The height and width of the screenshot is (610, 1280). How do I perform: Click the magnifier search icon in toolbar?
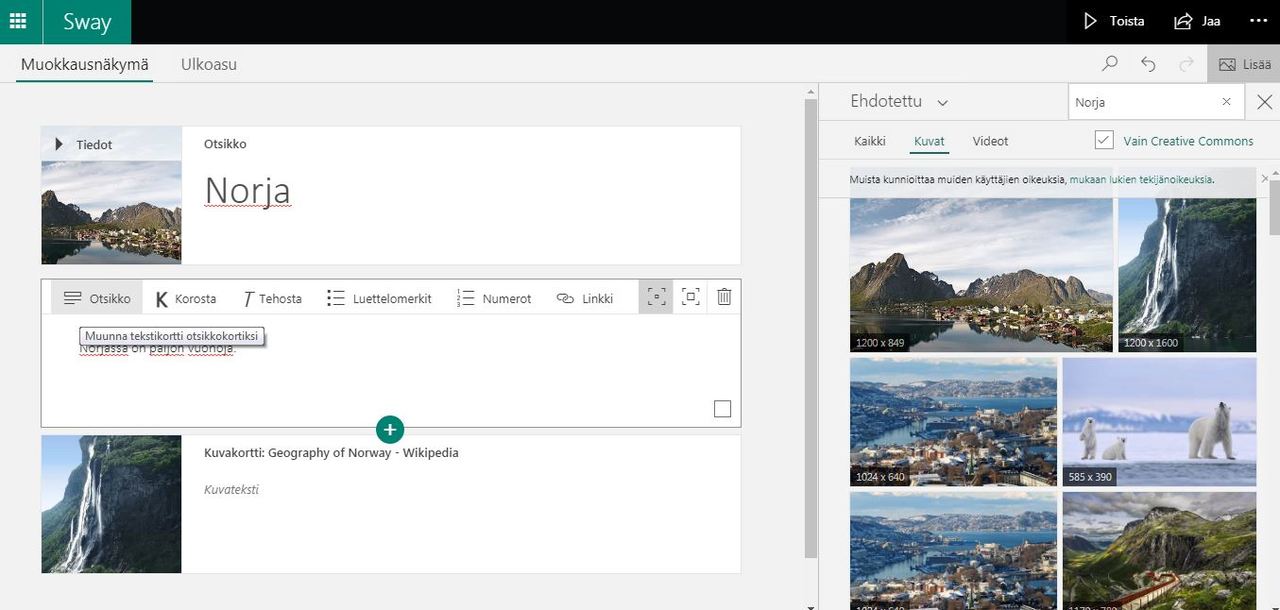click(1110, 64)
